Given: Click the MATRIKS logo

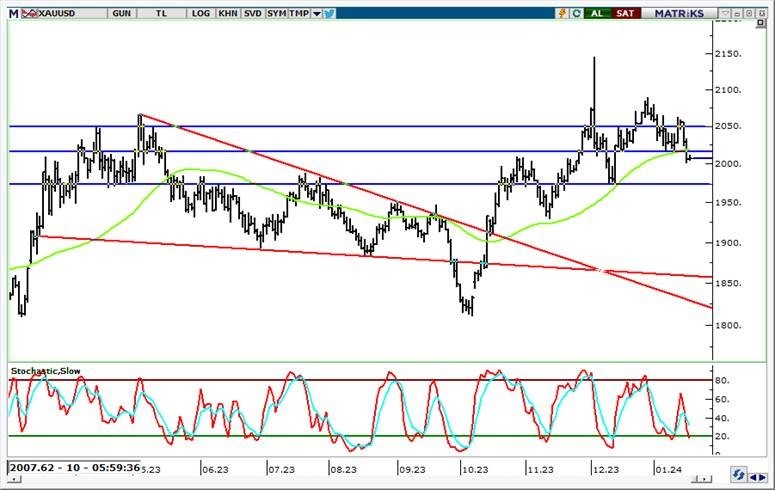Looking at the screenshot, I should 680,13.
